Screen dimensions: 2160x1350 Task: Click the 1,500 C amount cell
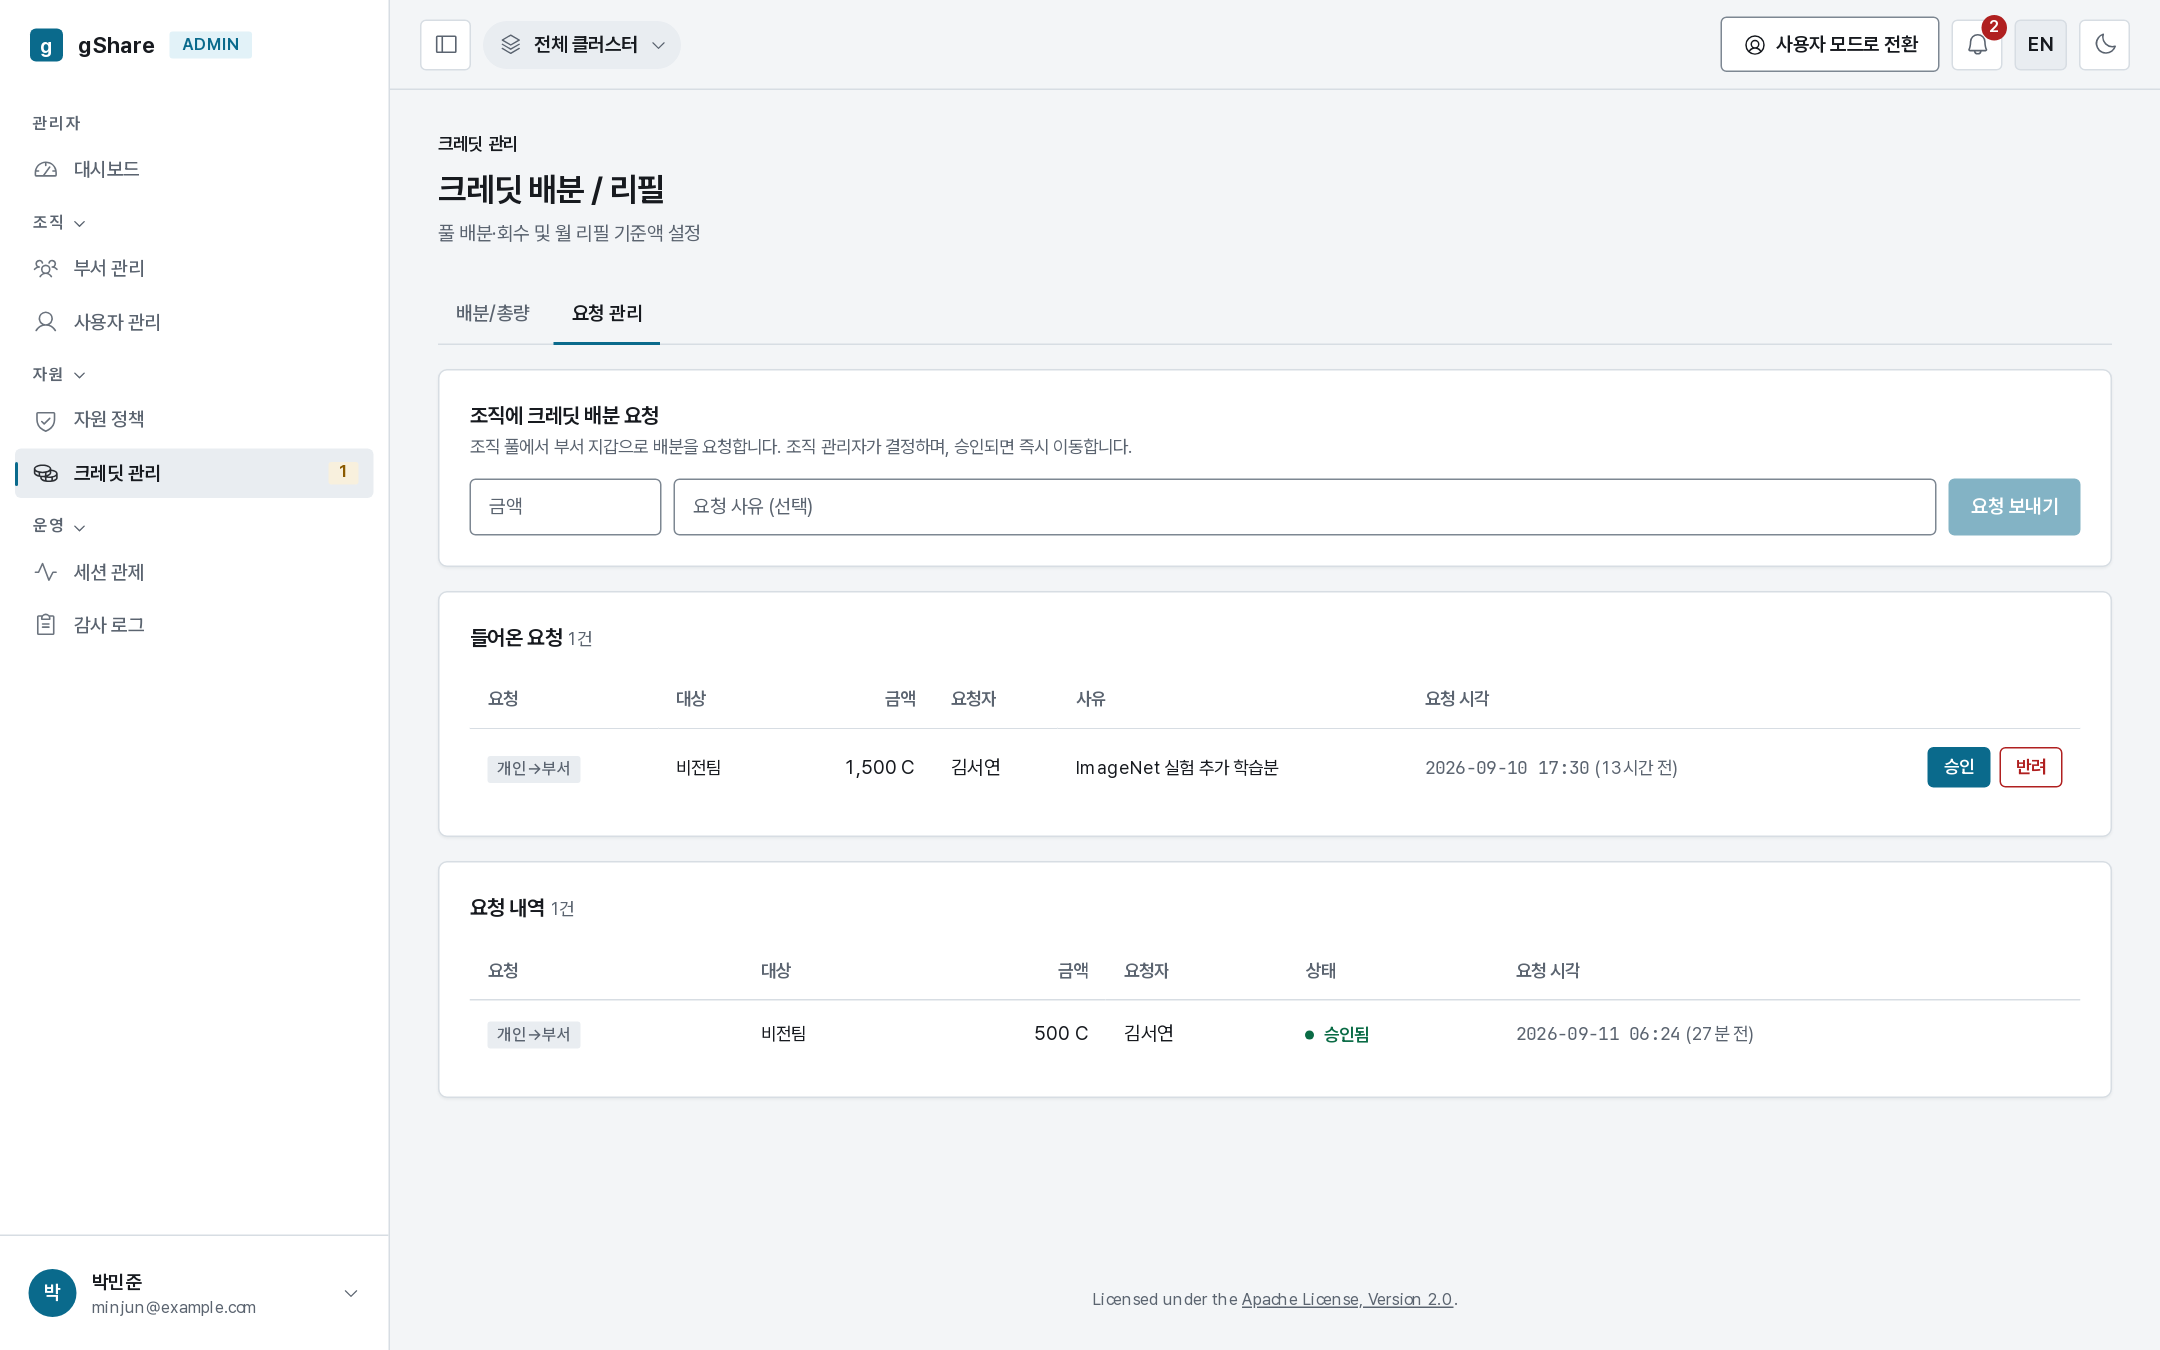pos(880,767)
